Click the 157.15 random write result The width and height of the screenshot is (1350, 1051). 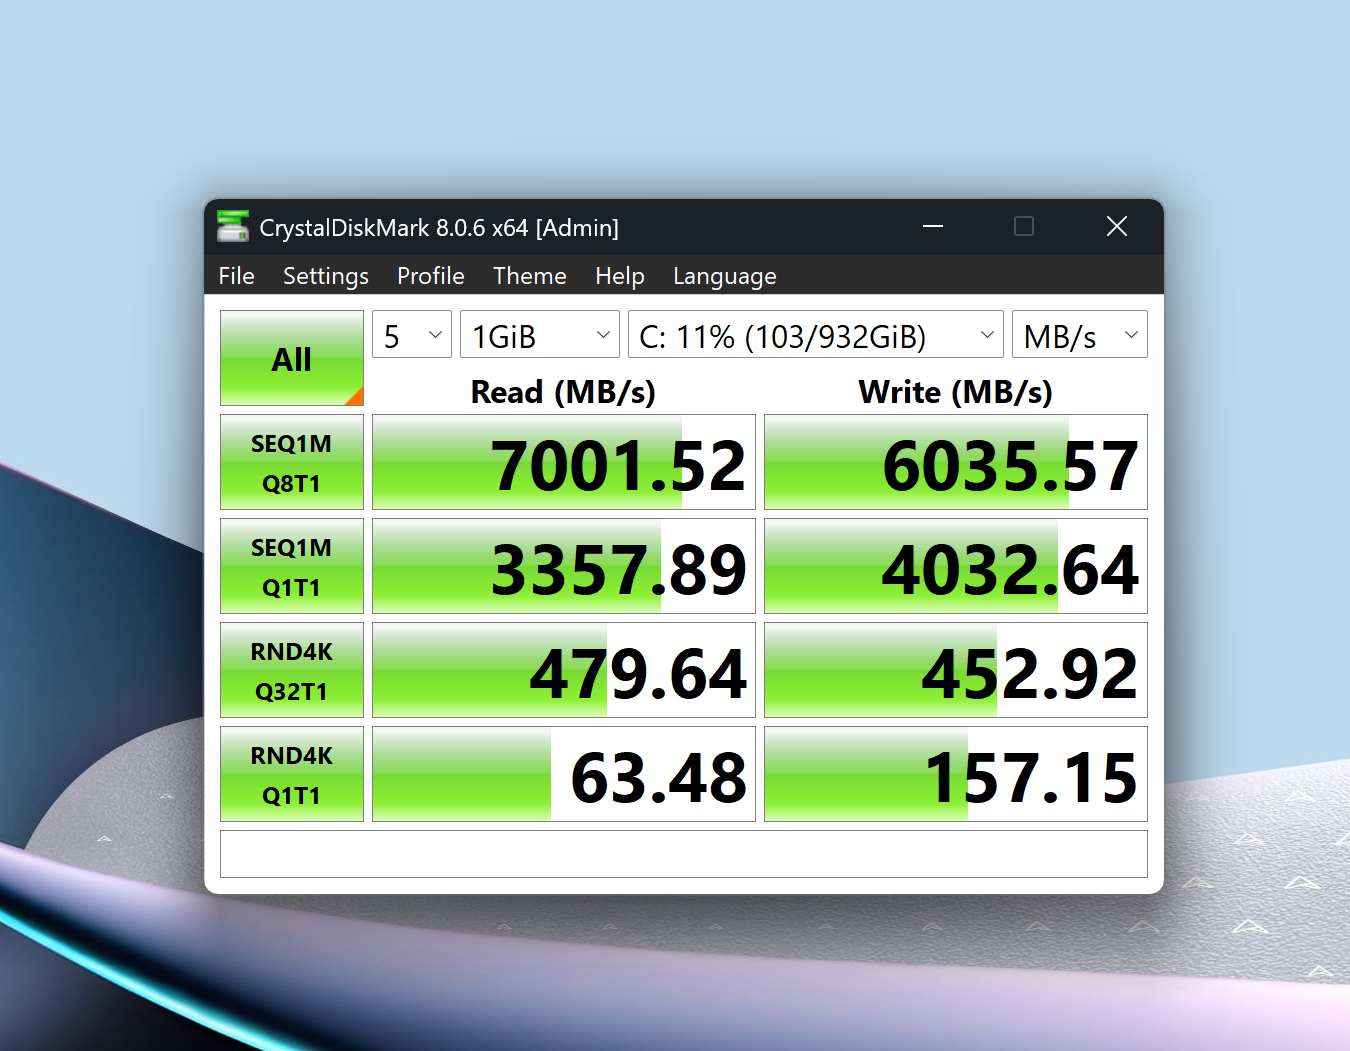pos(956,774)
